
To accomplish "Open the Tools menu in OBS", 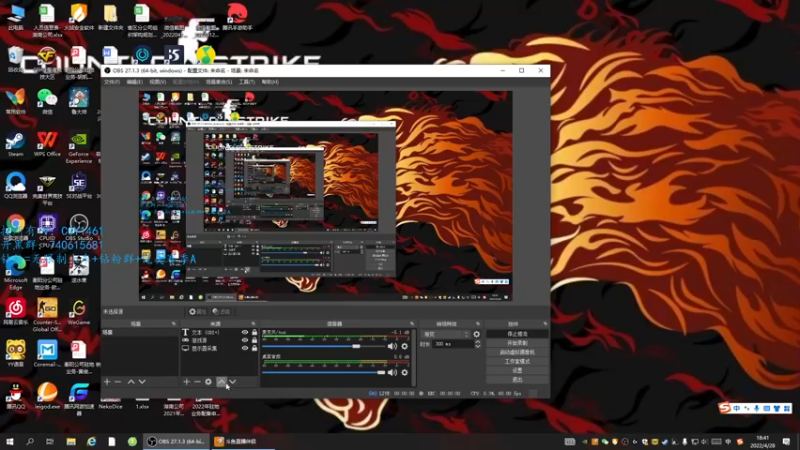I will click(x=246, y=82).
